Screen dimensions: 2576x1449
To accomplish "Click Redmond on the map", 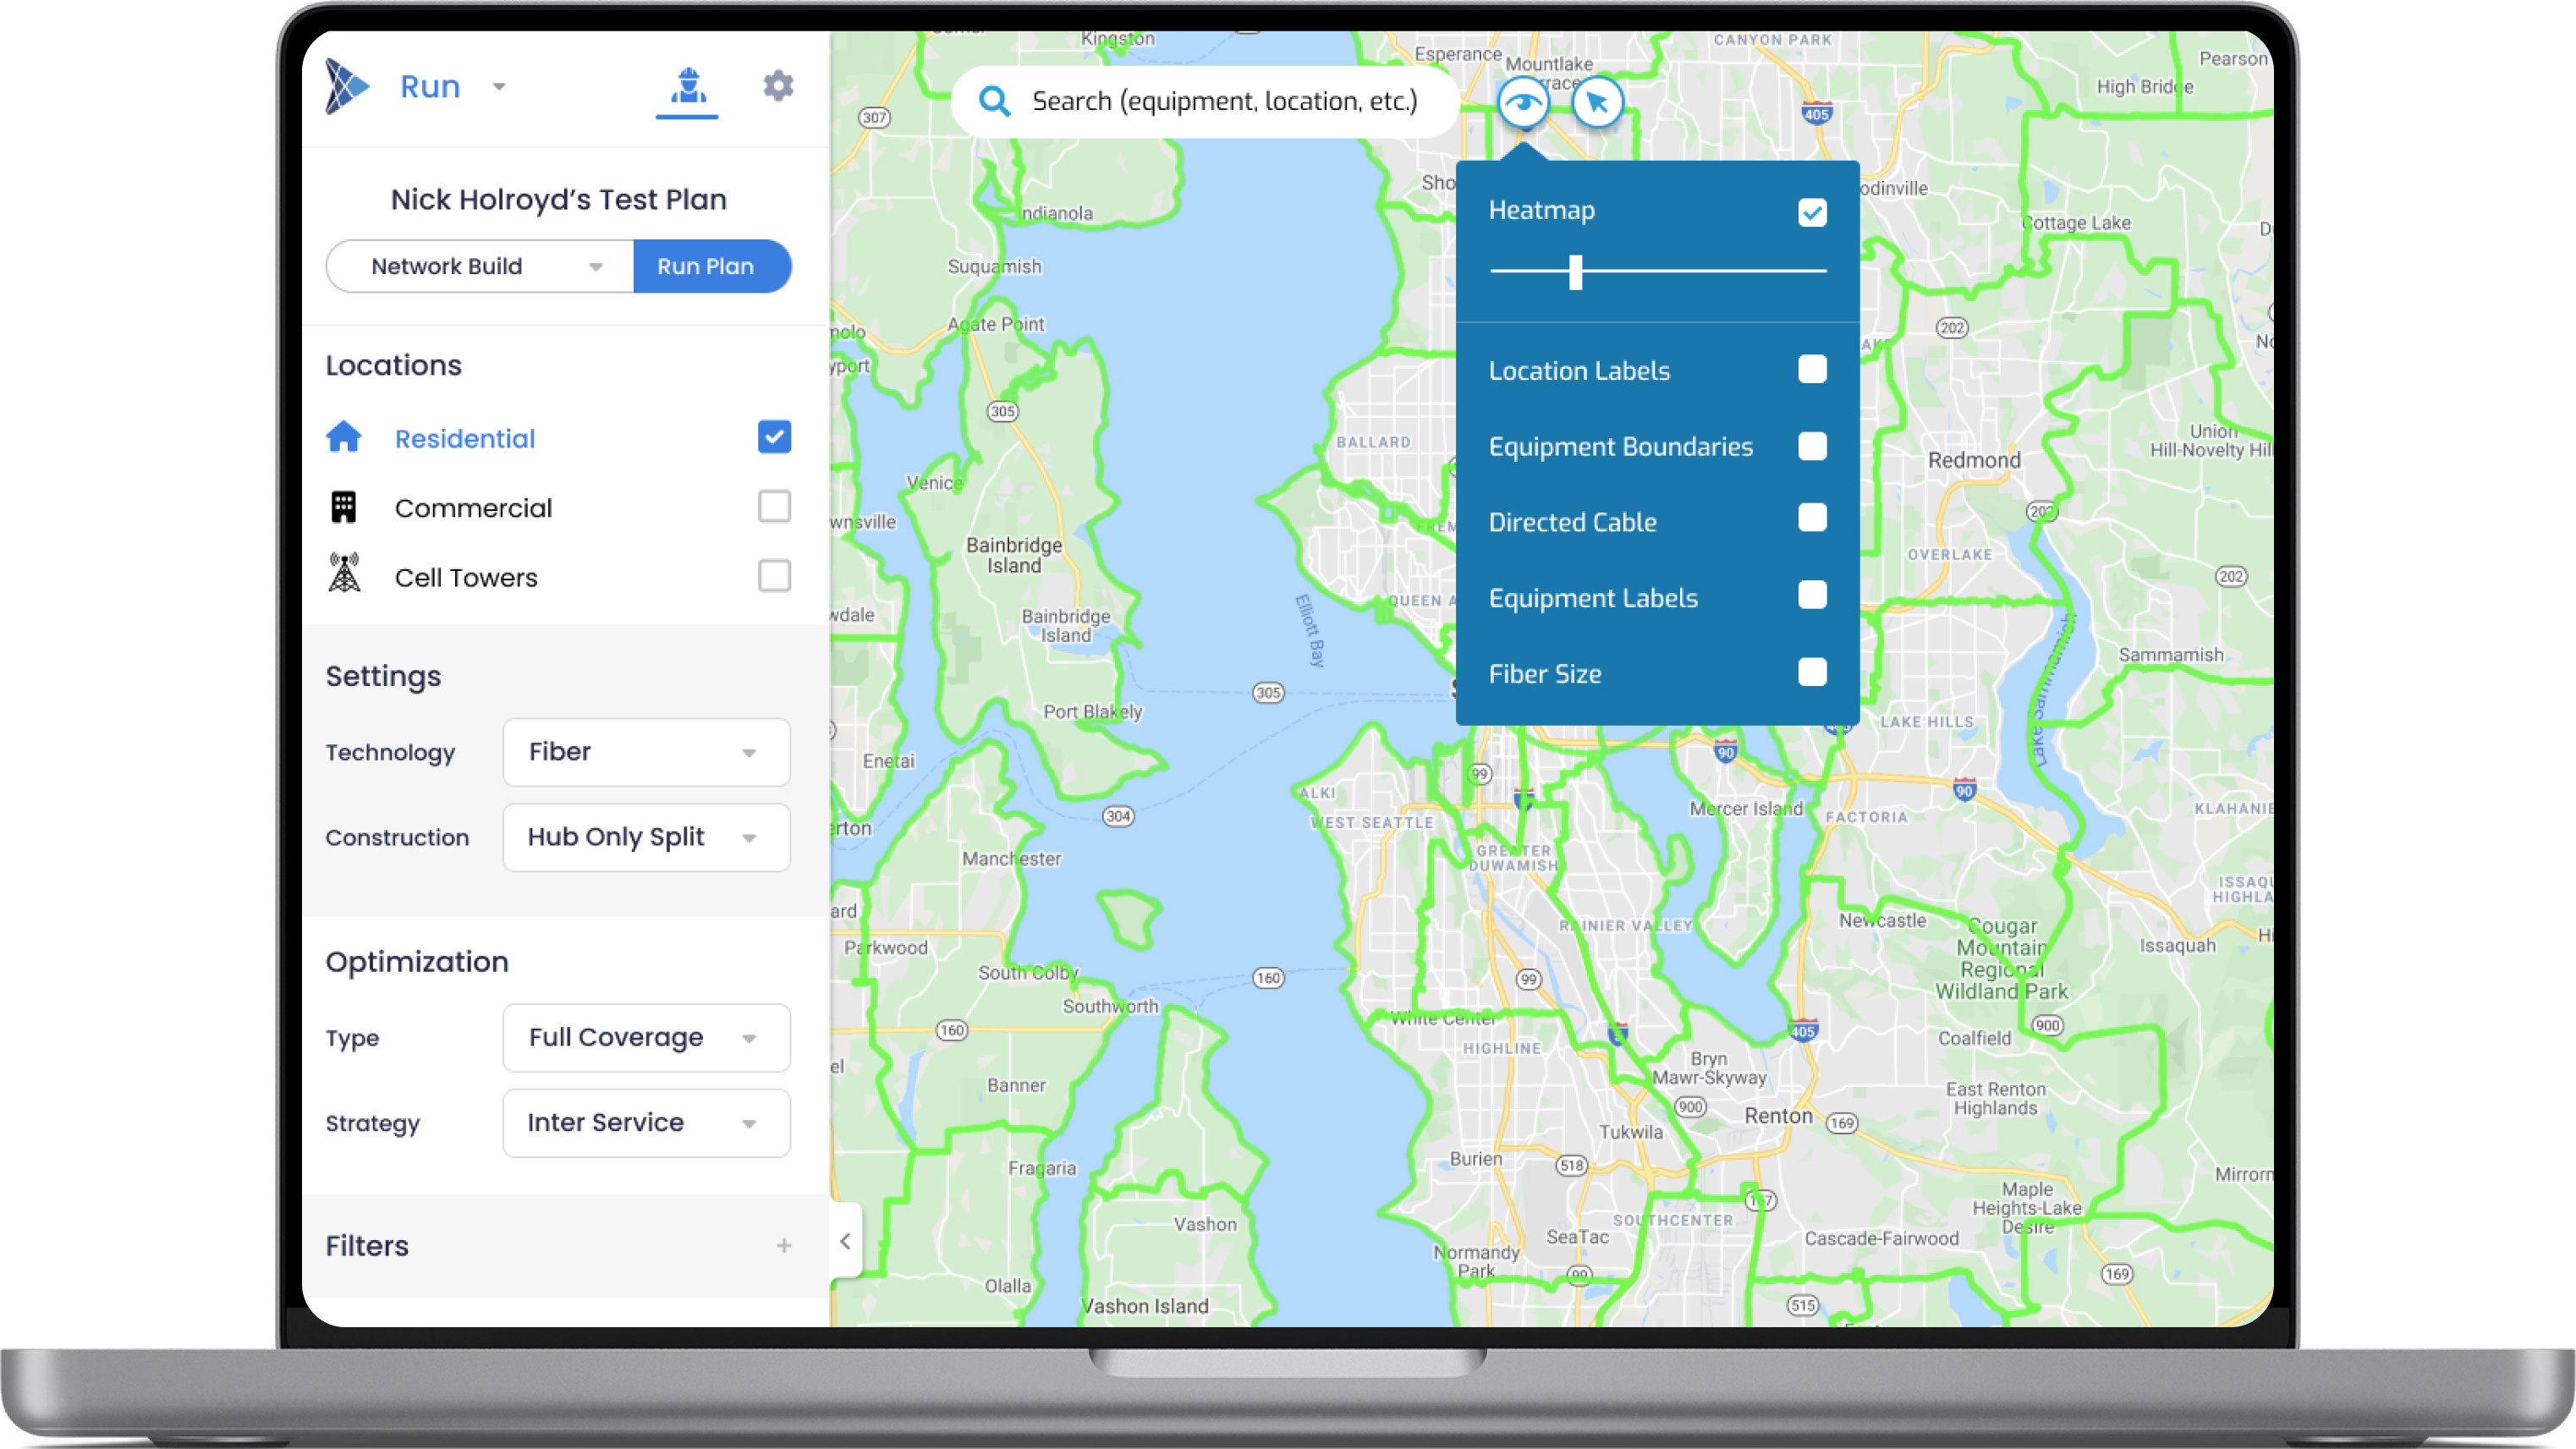I will click(1974, 460).
